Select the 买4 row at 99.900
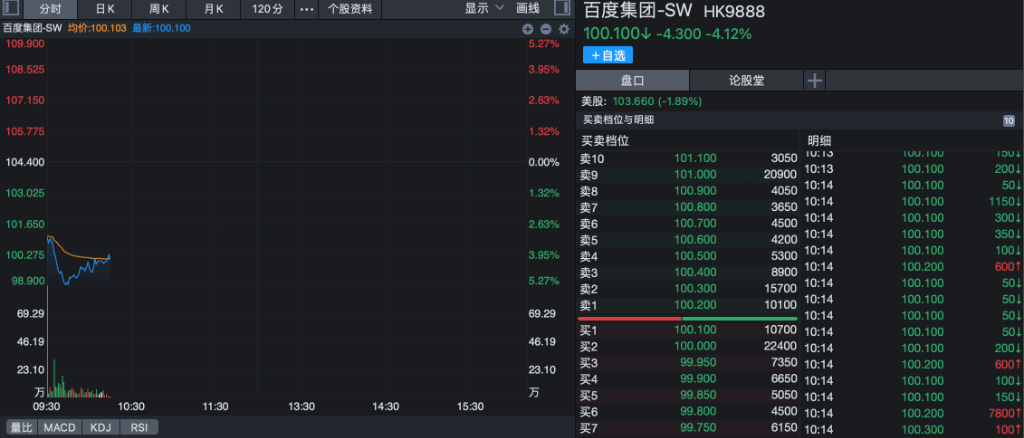 click(x=688, y=379)
